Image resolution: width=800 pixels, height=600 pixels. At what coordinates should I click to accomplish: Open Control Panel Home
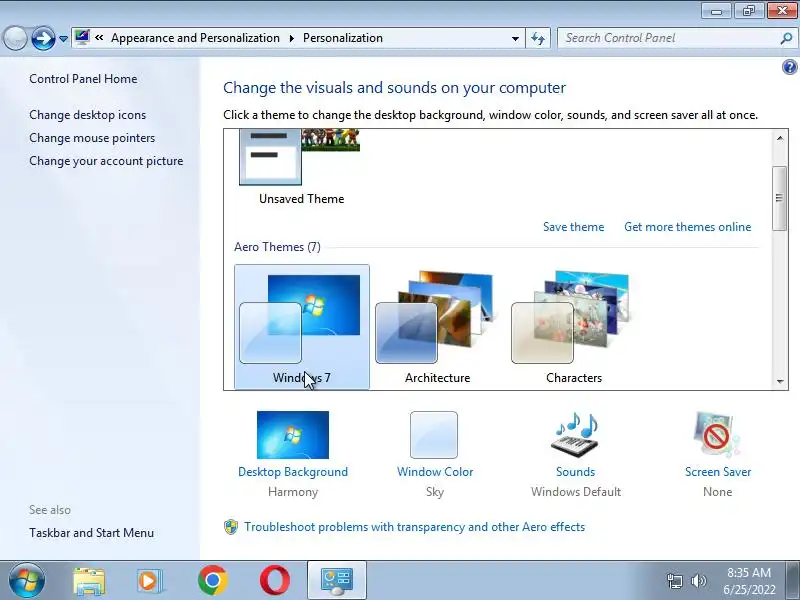pyautogui.click(x=83, y=79)
